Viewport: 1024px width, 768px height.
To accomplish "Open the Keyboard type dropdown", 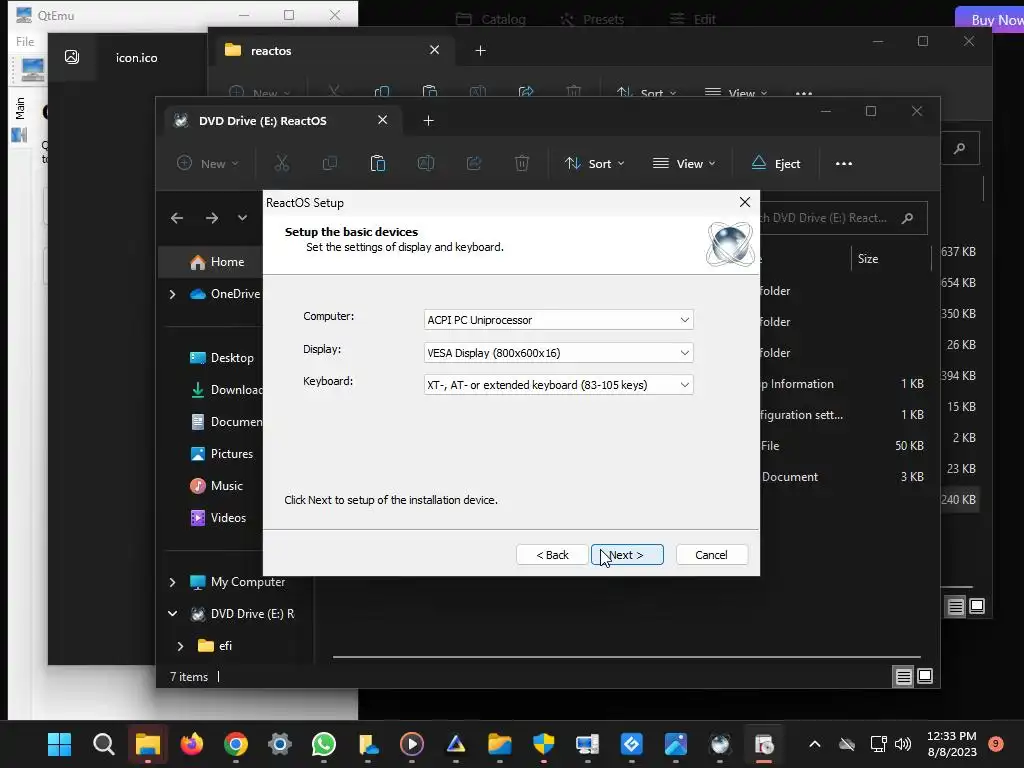I will pyautogui.click(x=558, y=385).
